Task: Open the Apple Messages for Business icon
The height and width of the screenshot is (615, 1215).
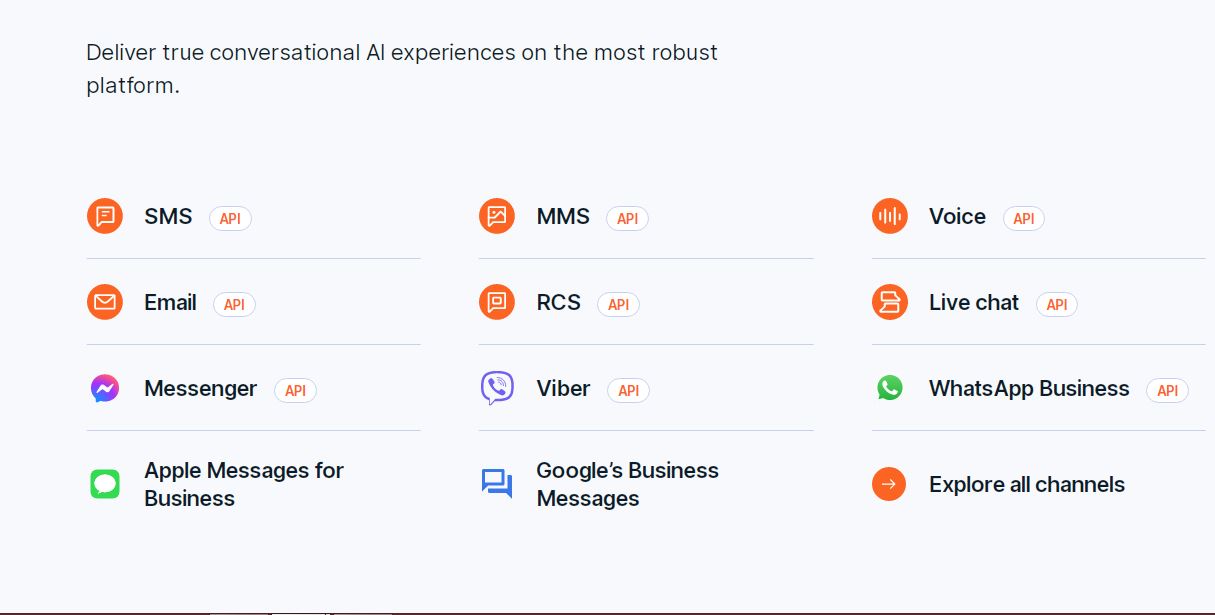Action: 104,484
